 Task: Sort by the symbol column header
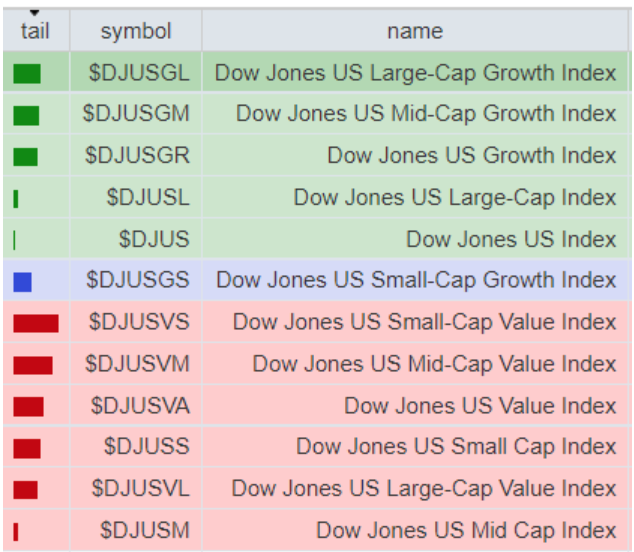tap(136, 32)
